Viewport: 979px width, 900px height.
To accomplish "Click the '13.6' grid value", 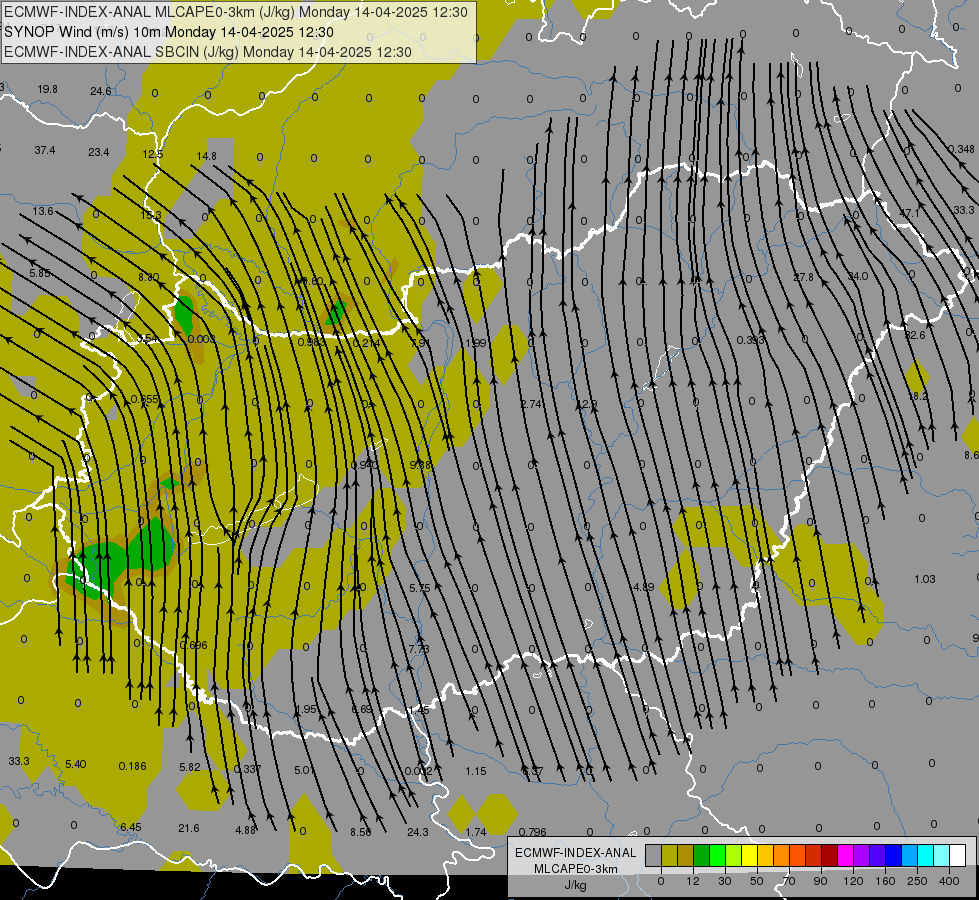I will (43, 212).
